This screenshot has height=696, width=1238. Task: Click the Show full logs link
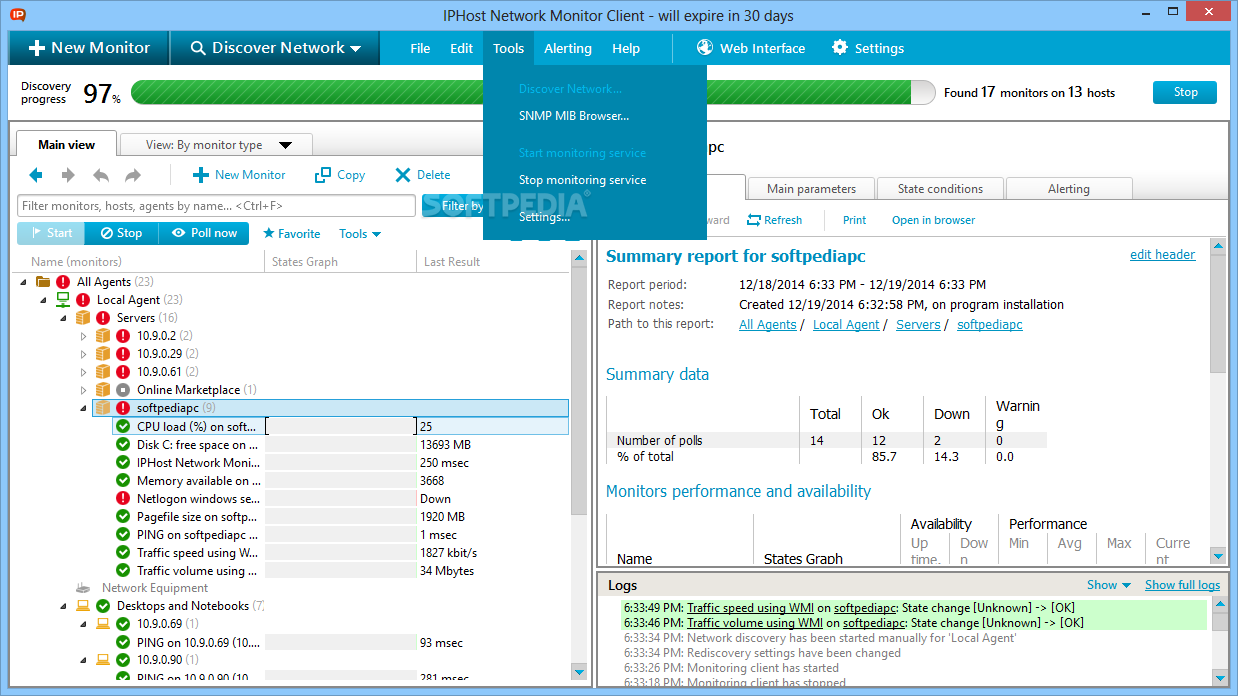1182,585
